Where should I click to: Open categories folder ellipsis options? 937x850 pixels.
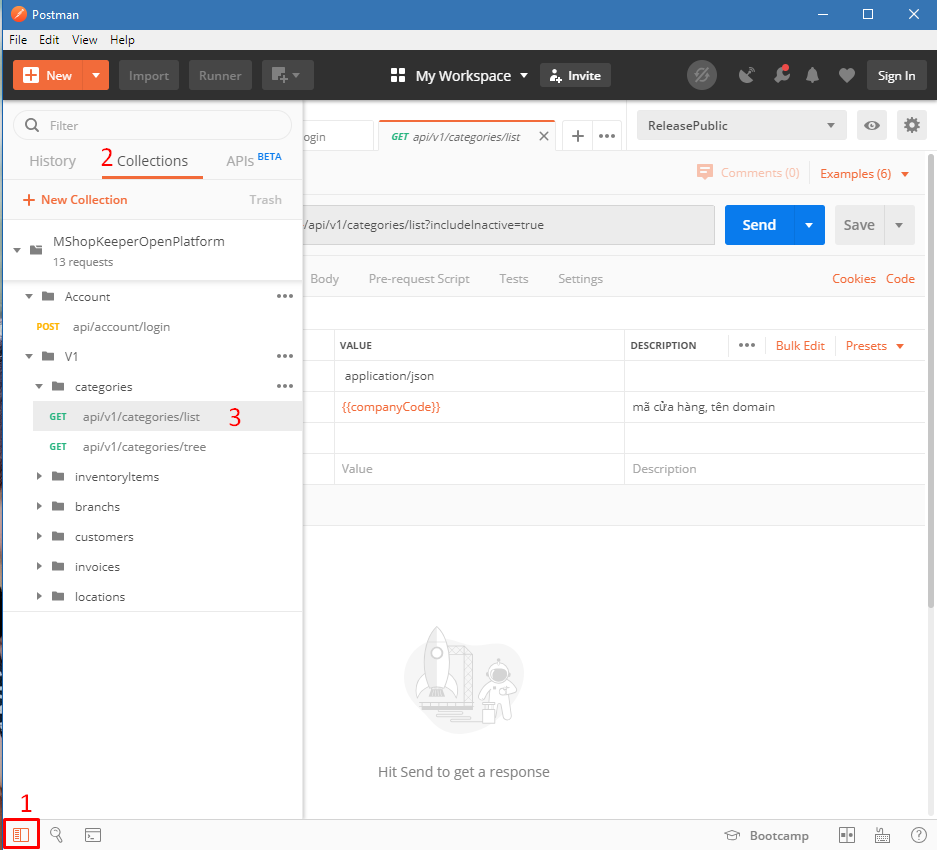click(x=285, y=386)
